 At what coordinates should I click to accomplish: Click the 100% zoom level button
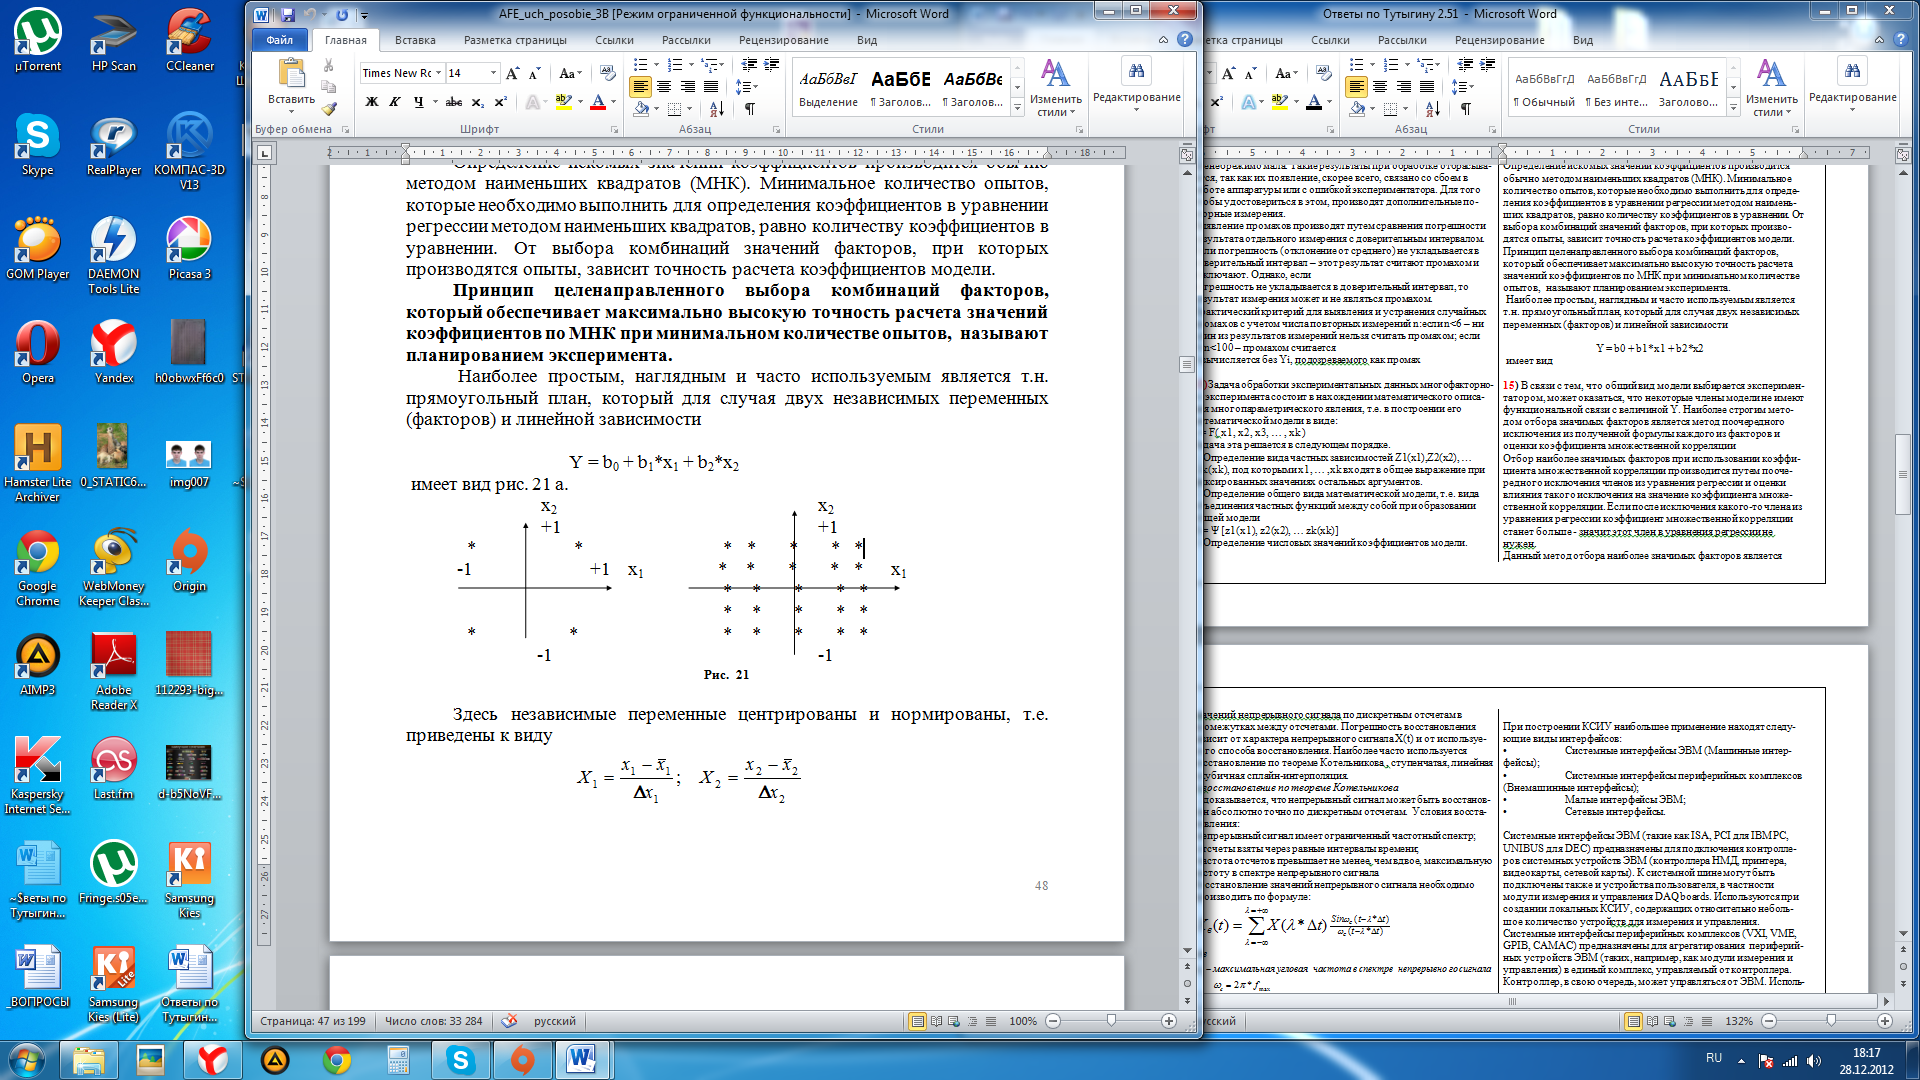pyautogui.click(x=1022, y=1021)
